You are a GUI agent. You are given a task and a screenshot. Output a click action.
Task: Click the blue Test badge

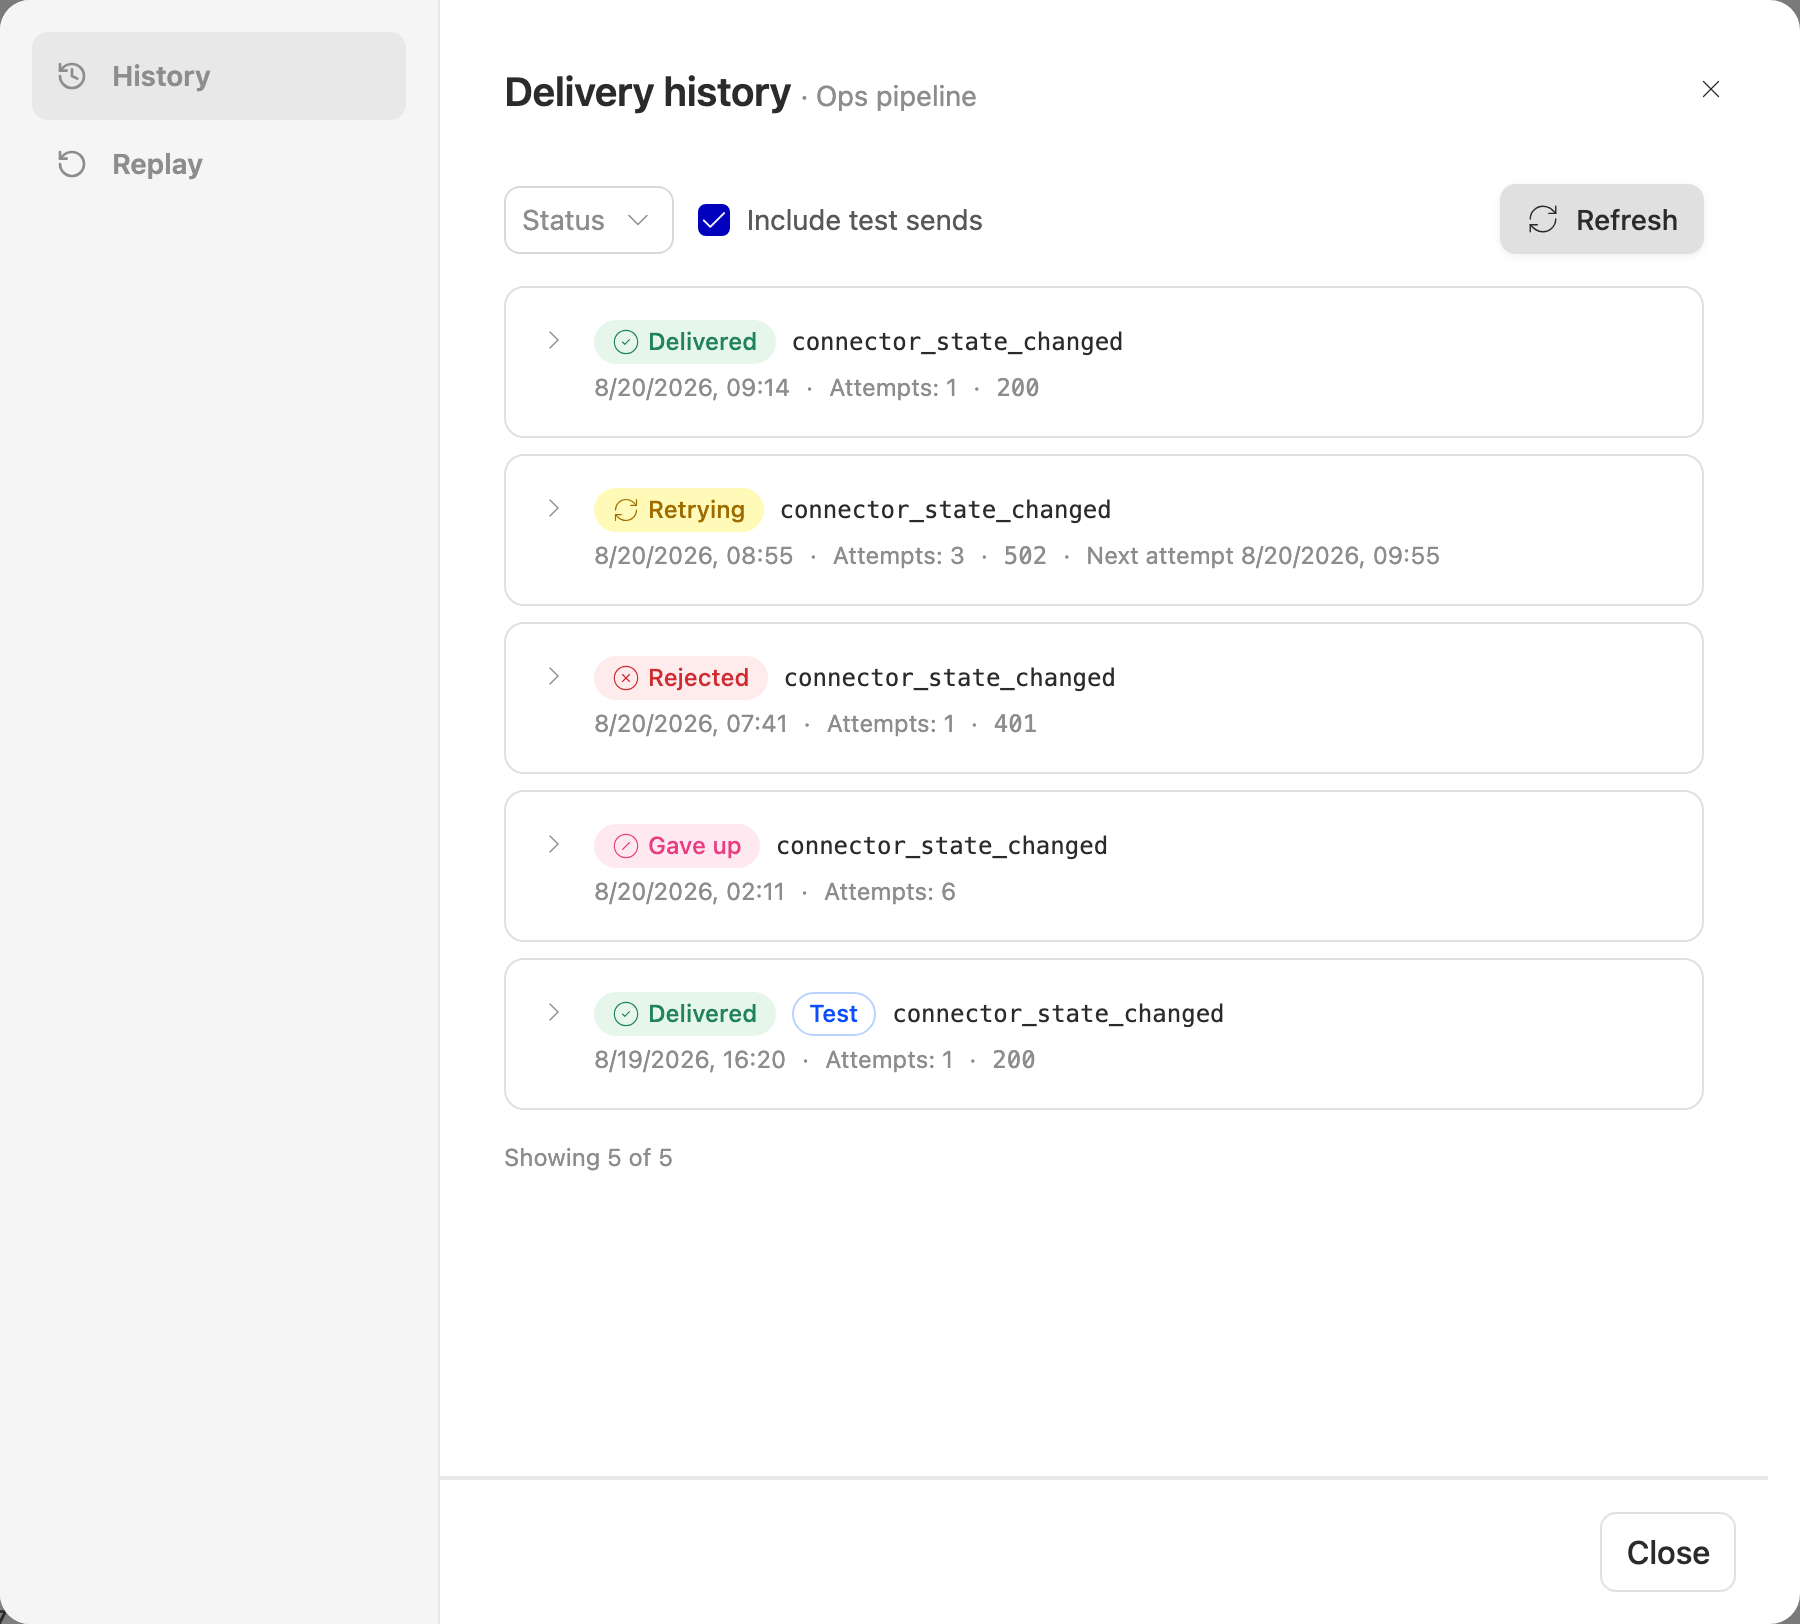point(834,1014)
